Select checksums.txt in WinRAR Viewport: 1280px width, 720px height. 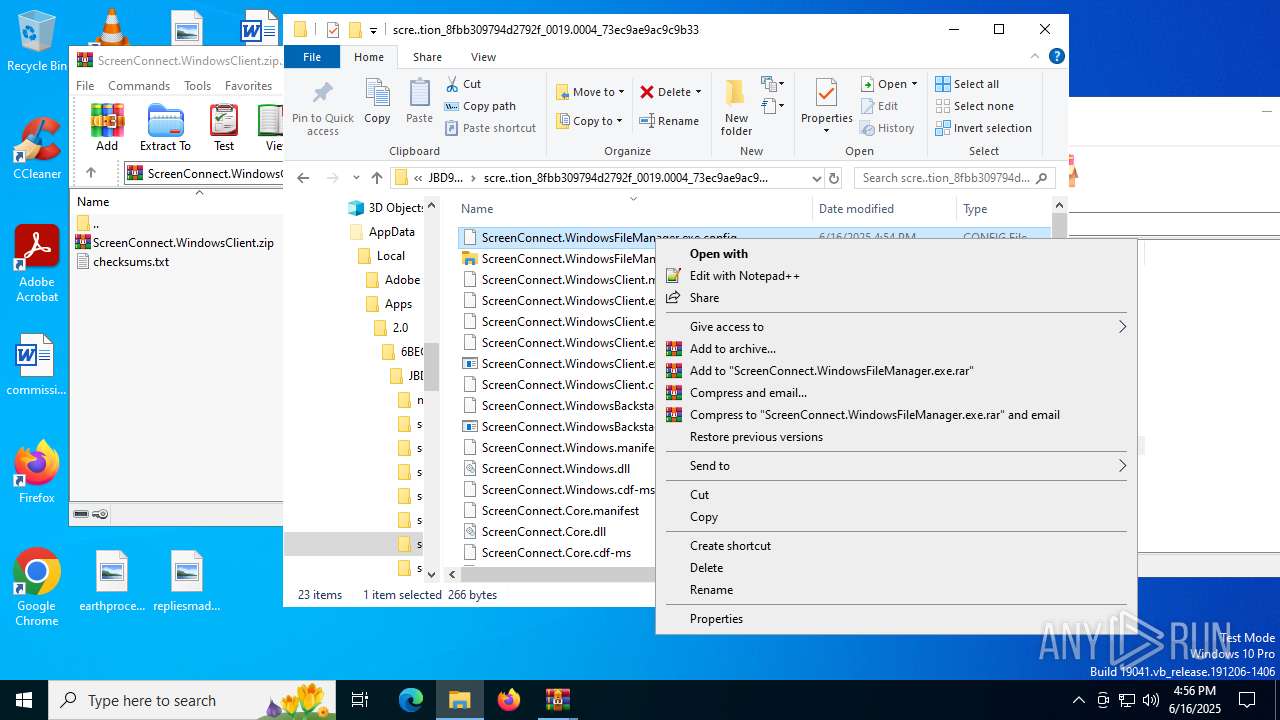point(131,262)
